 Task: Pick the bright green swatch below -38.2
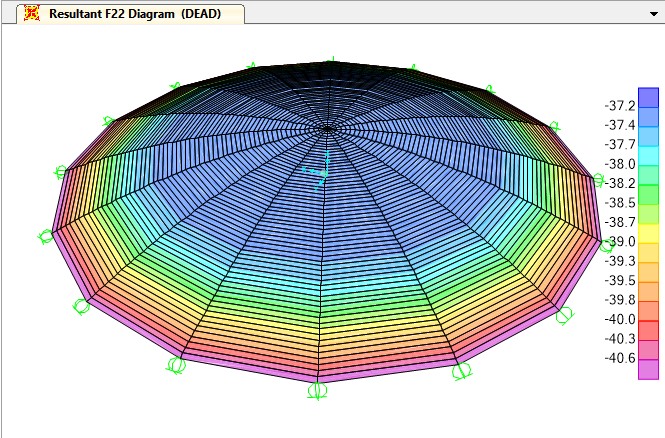point(648,195)
